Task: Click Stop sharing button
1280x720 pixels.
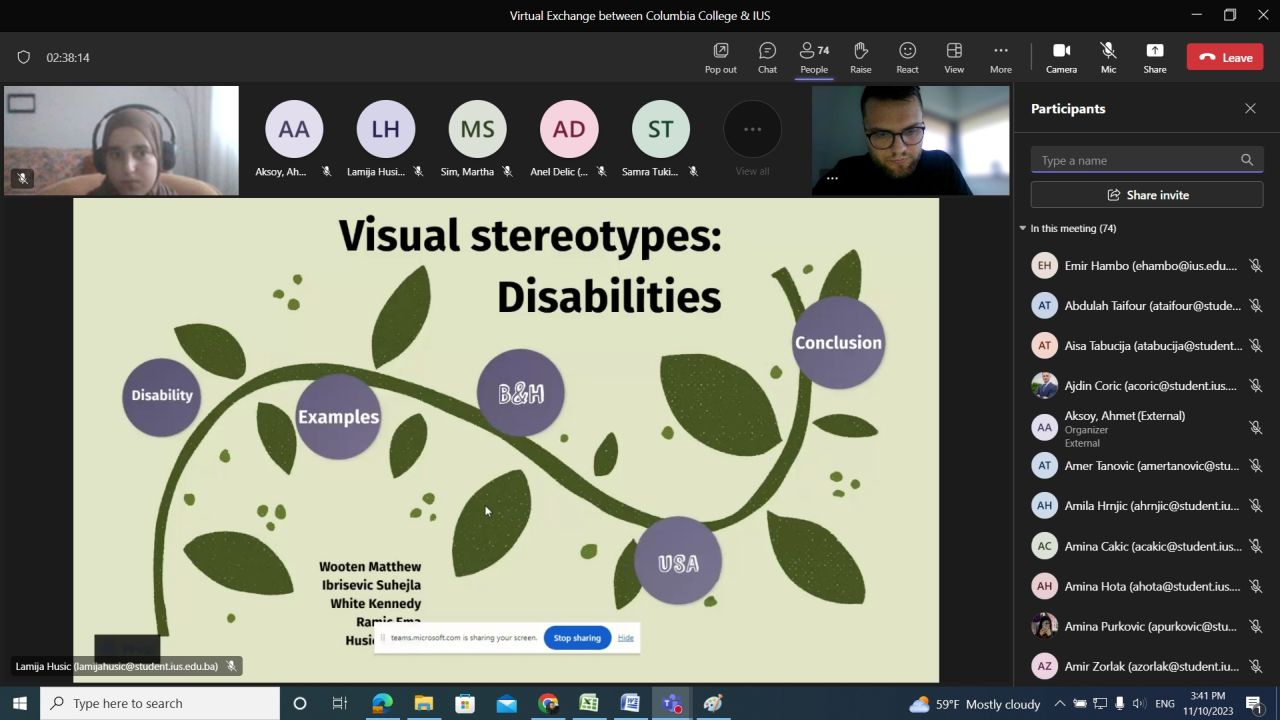Action: click(577, 638)
